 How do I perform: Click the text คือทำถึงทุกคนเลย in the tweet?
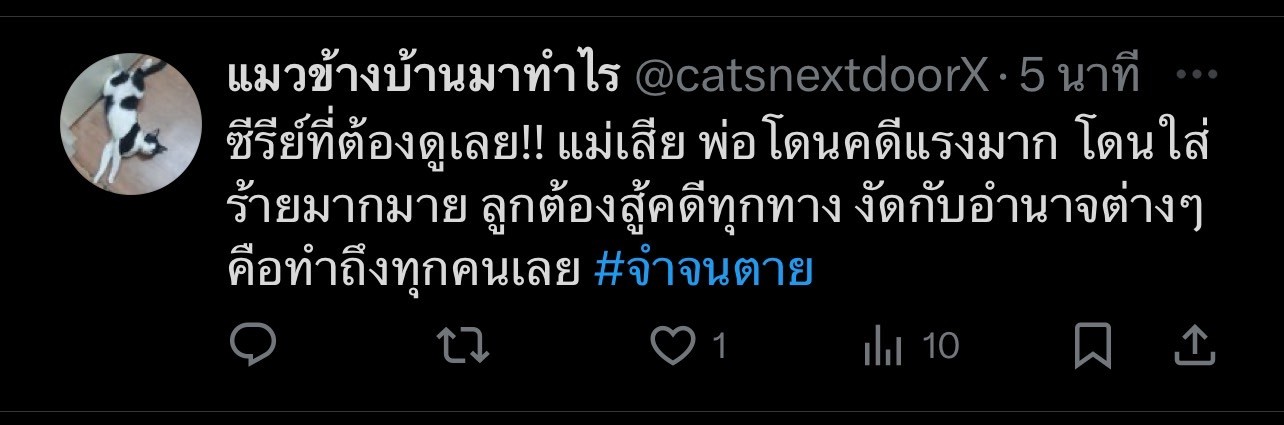pos(405,268)
